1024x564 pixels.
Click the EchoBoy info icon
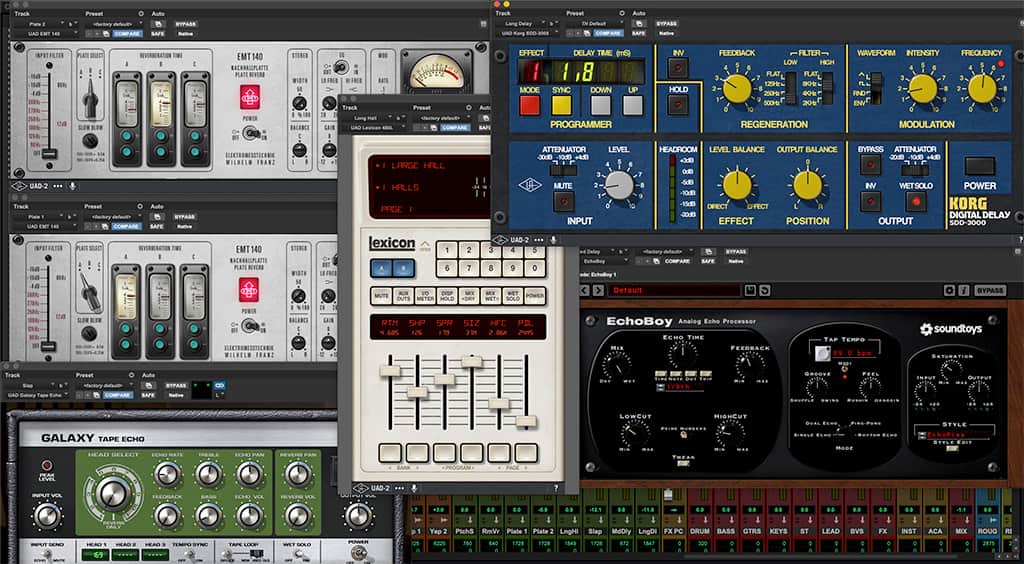[963, 290]
